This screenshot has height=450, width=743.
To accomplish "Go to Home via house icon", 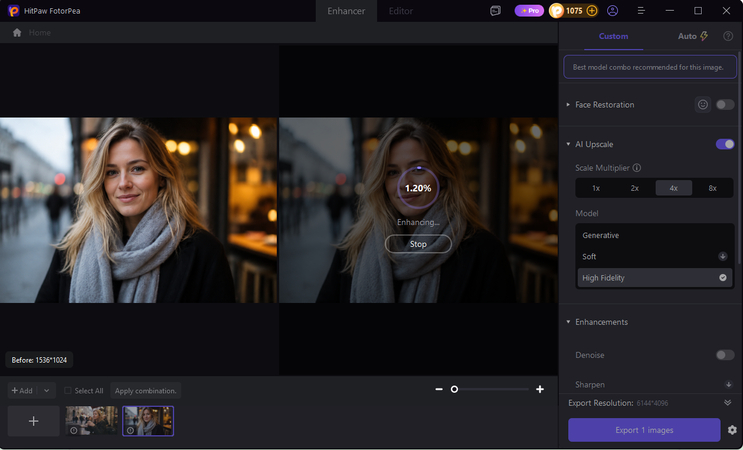I will tap(17, 33).
